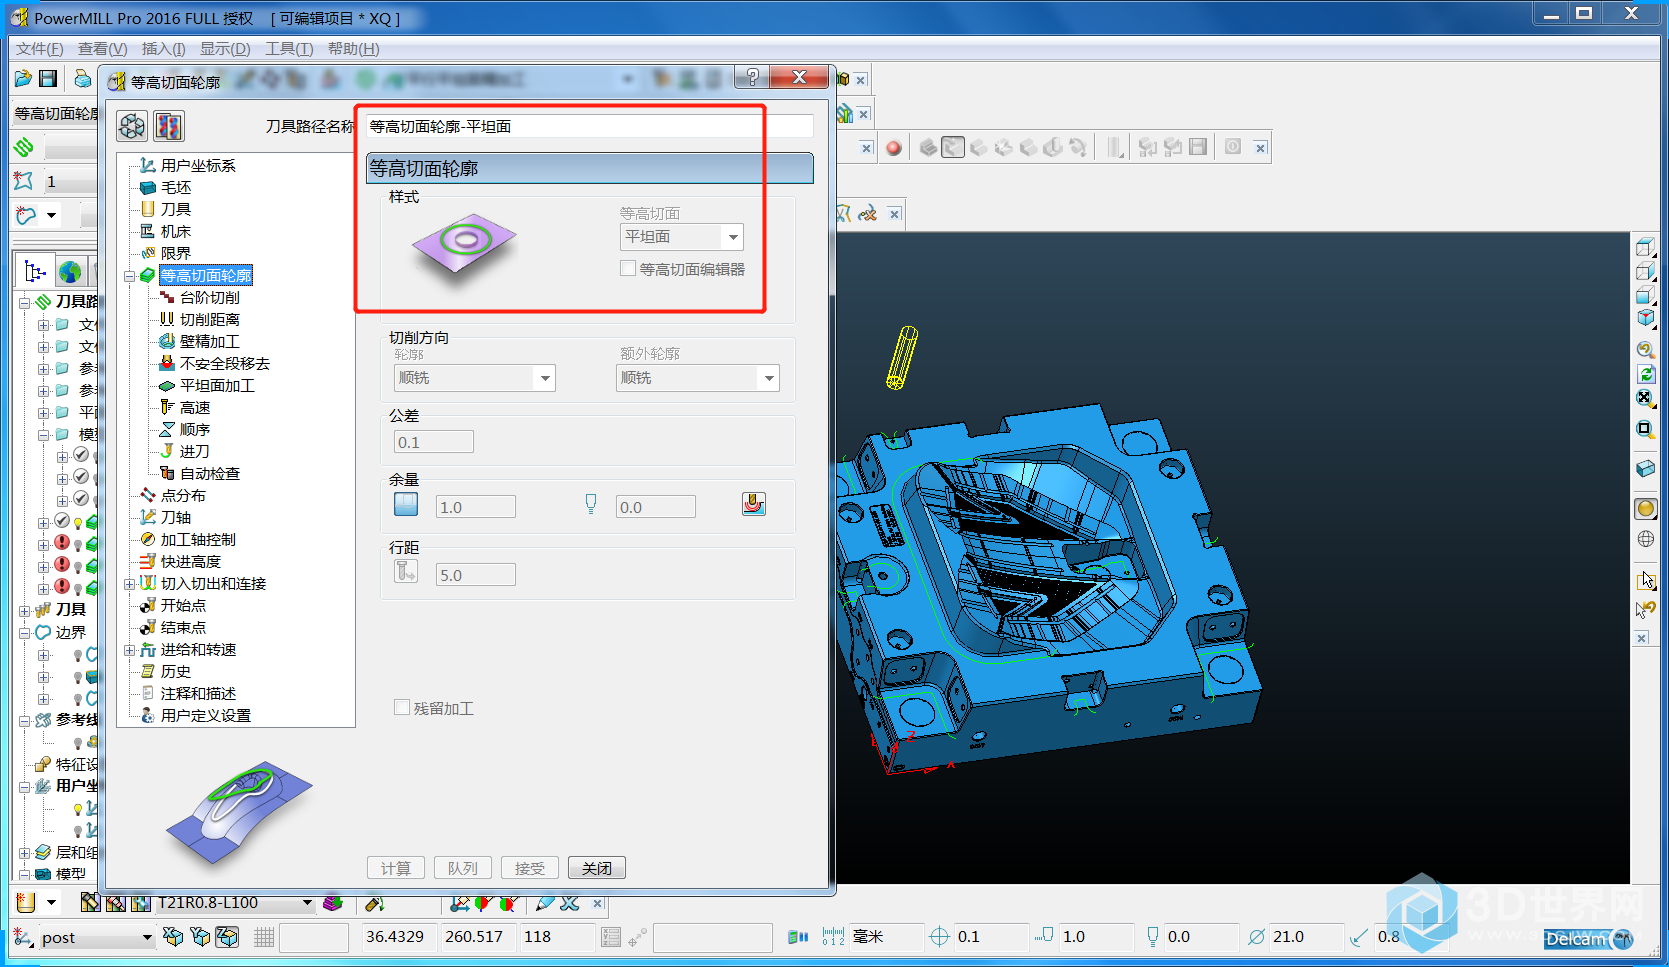
Task: Click the 计算 button
Action: pyautogui.click(x=396, y=868)
